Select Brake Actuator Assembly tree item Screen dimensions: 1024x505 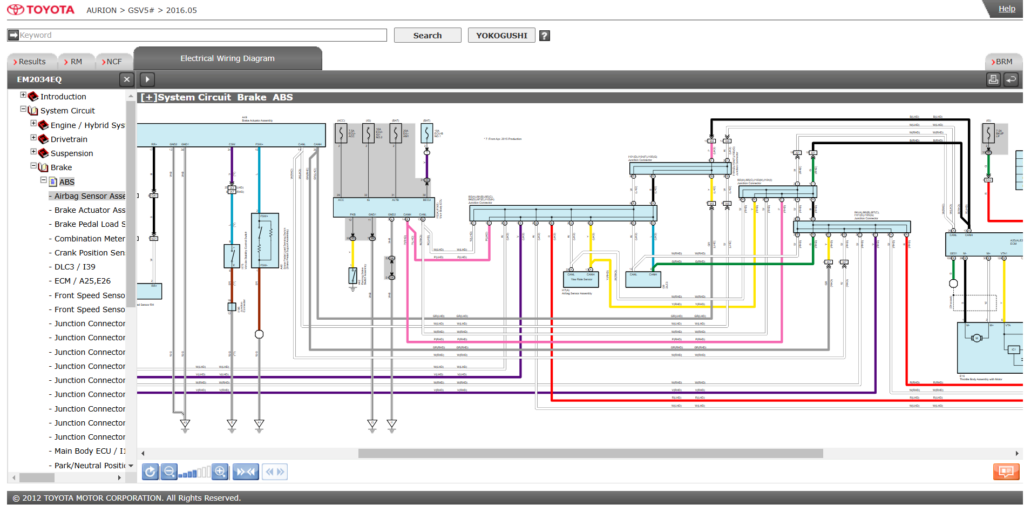(x=87, y=210)
